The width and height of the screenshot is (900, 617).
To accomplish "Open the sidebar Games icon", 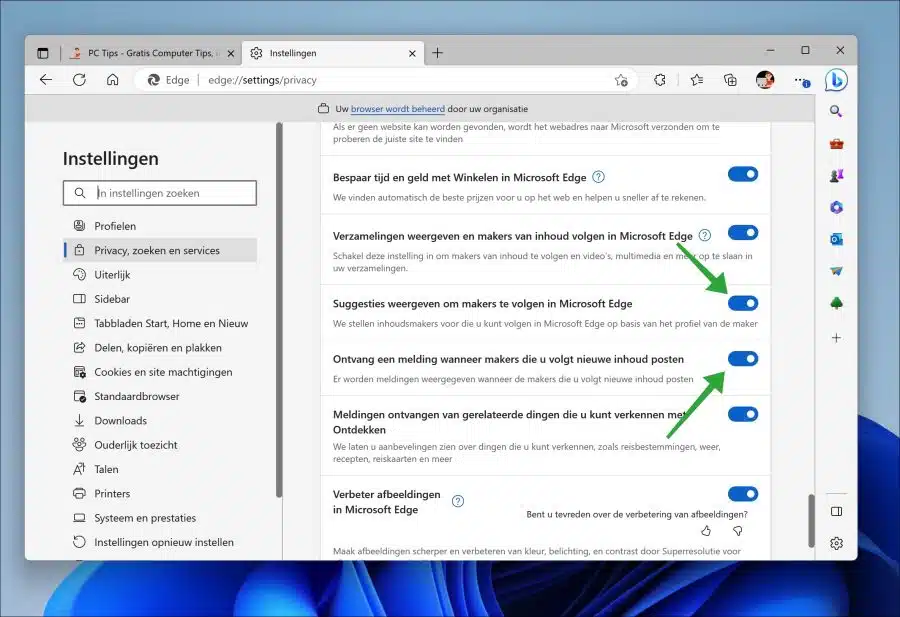I will coord(836,176).
